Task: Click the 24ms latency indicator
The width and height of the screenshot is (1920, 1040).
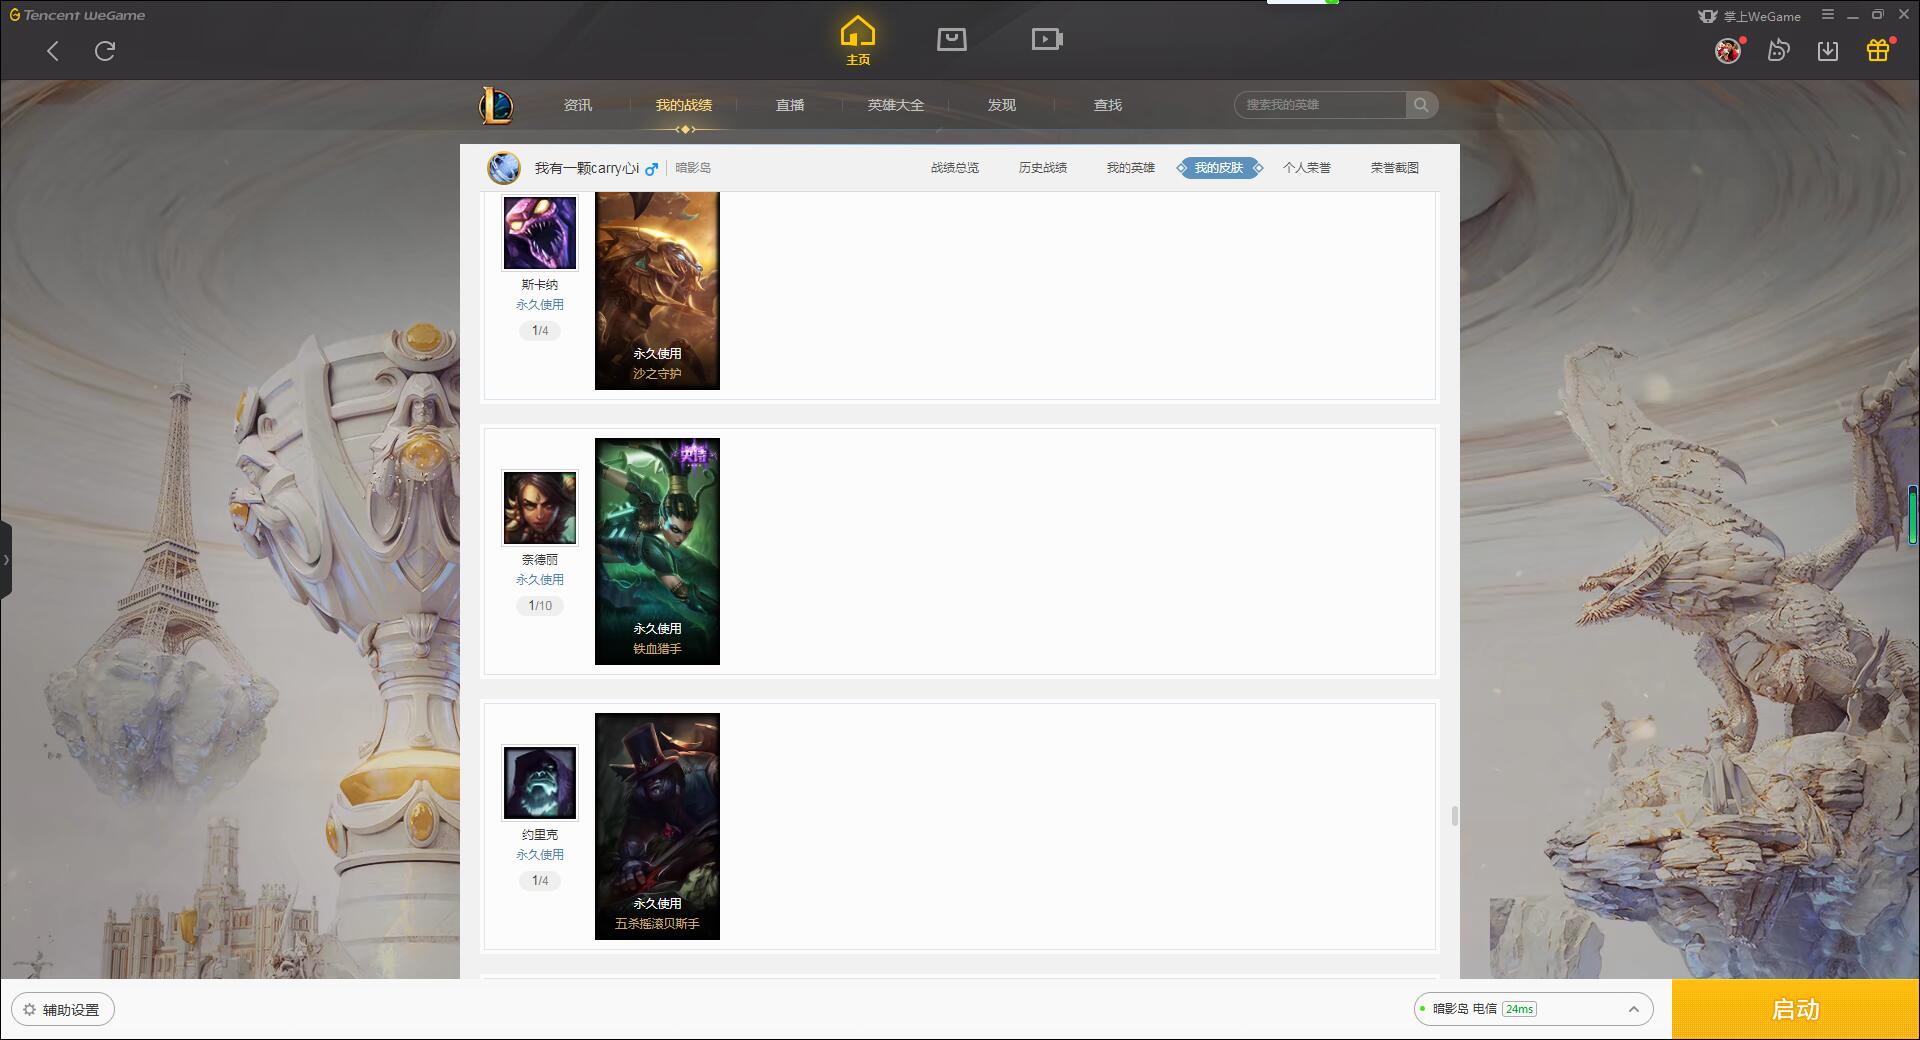Action: (x=1519, y=1009)
